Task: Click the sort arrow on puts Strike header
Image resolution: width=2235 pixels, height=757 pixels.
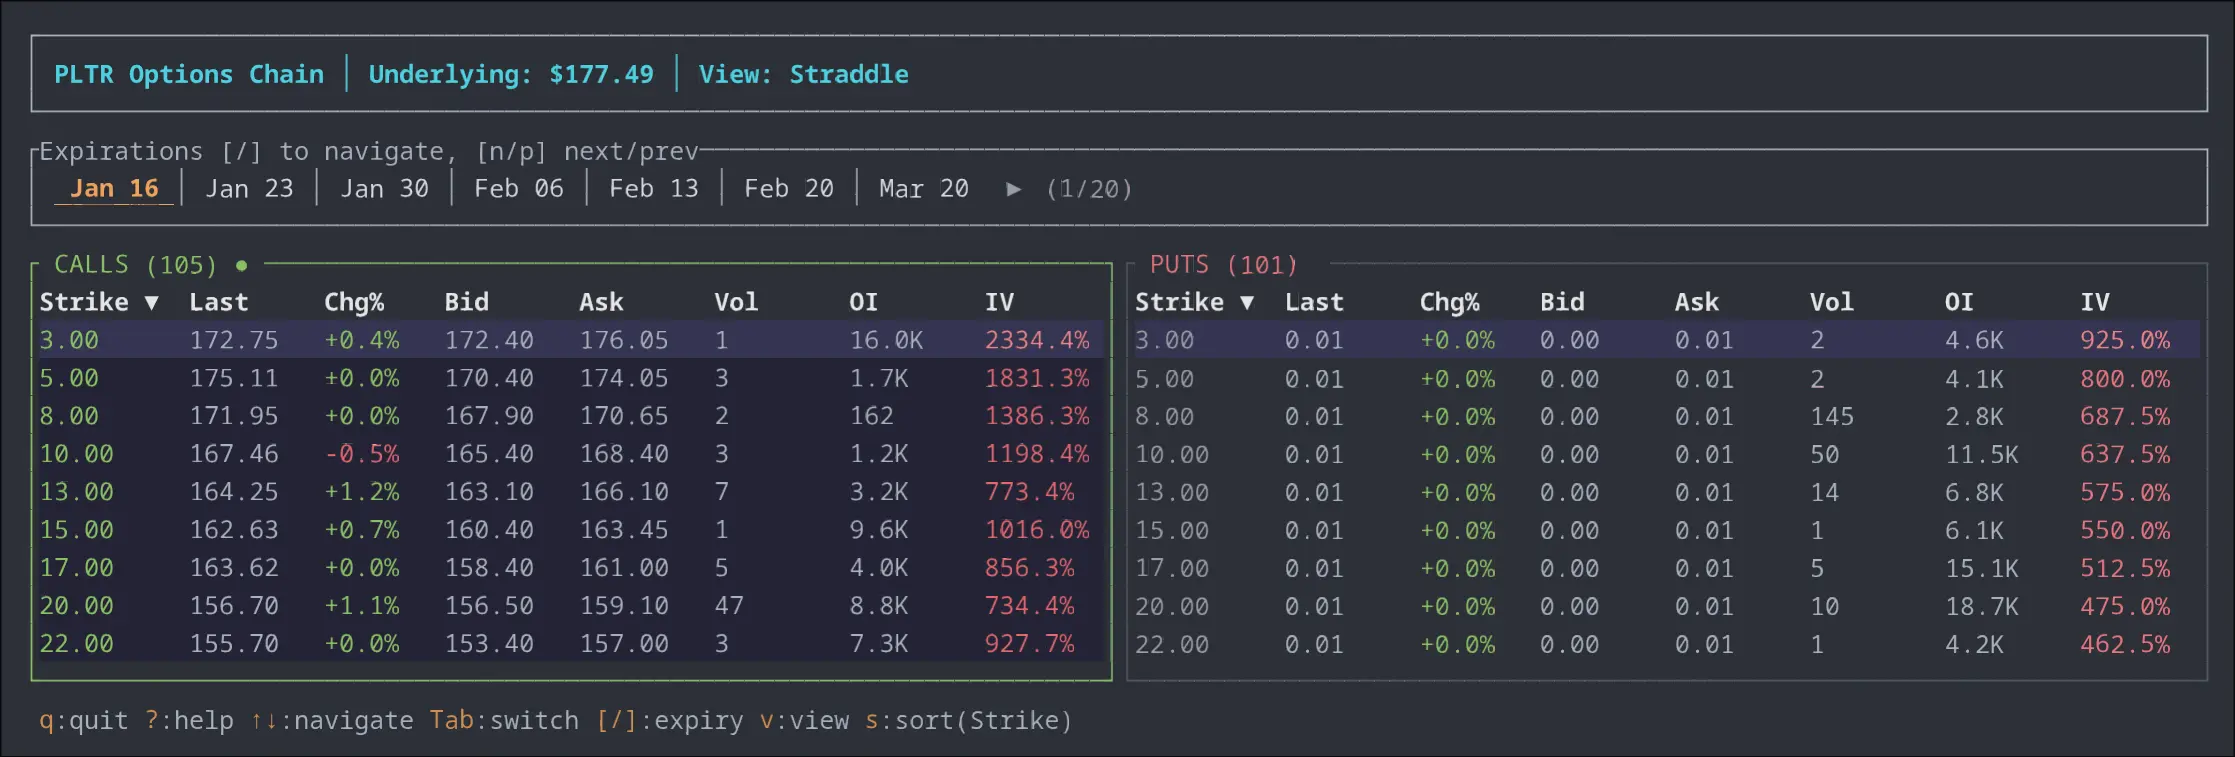Action: click(x=1247, y=302)
